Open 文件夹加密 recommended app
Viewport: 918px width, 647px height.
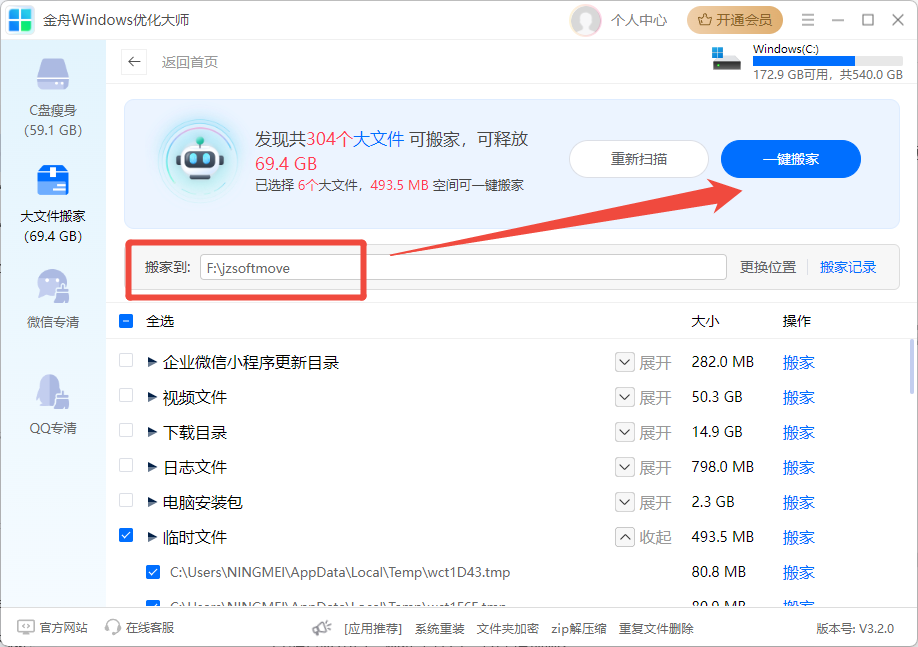507,629
